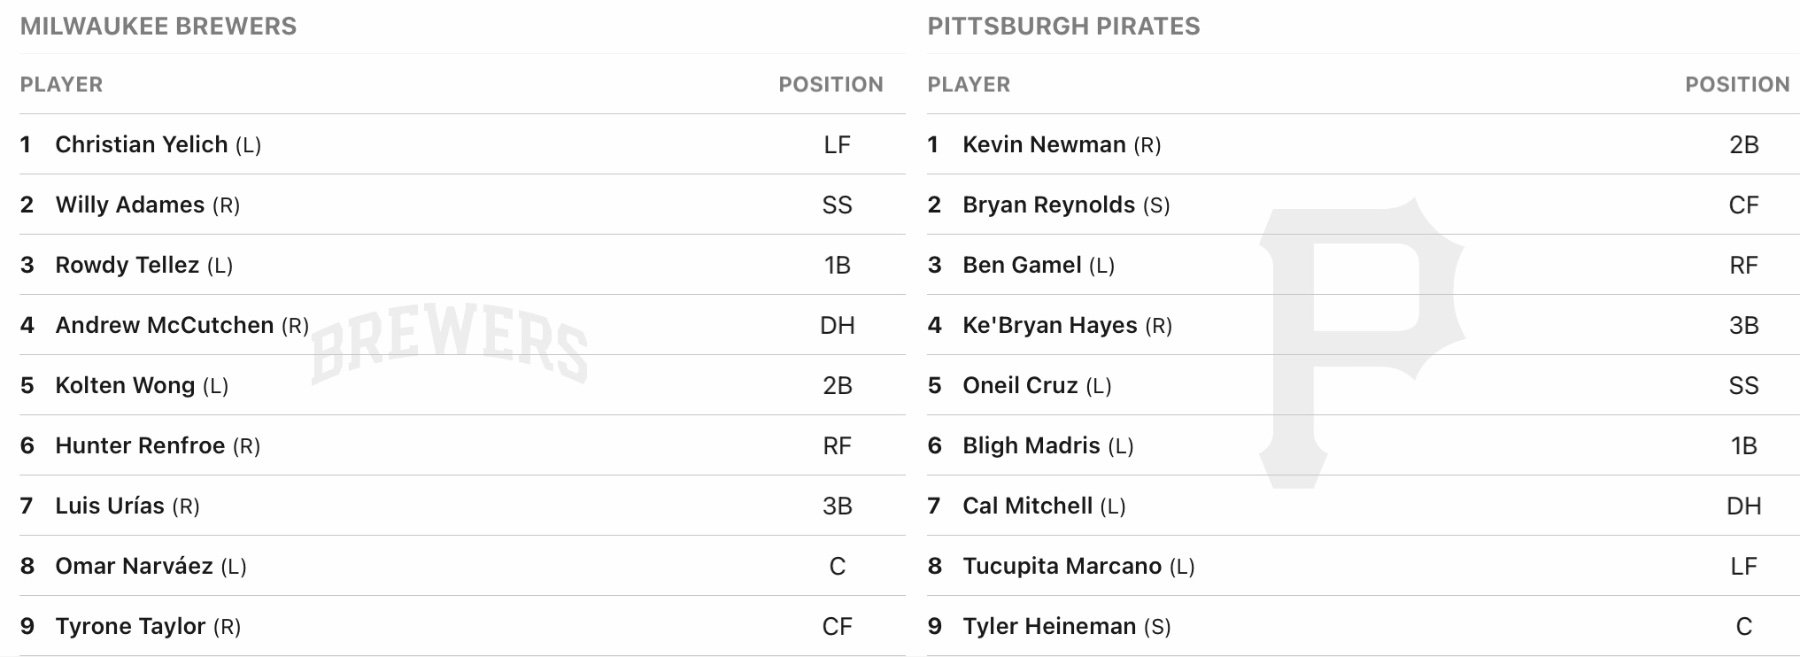Open Christian Yelich player link
This screenshot has width=1800, height=657.
click(141, 145)
